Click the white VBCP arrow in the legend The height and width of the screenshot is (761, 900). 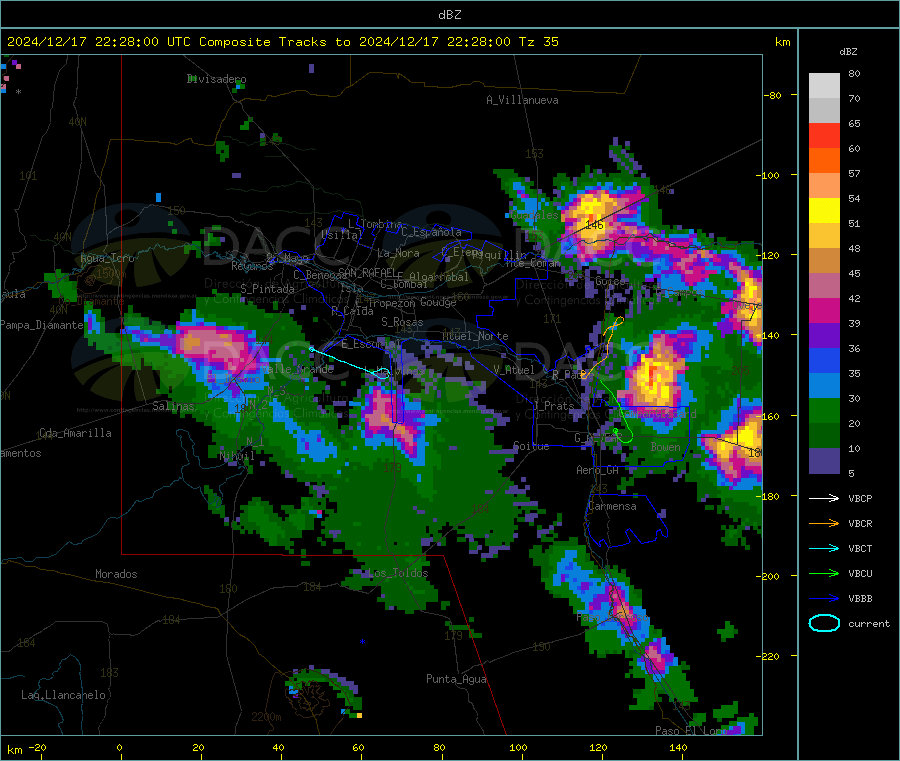[824, 498]
